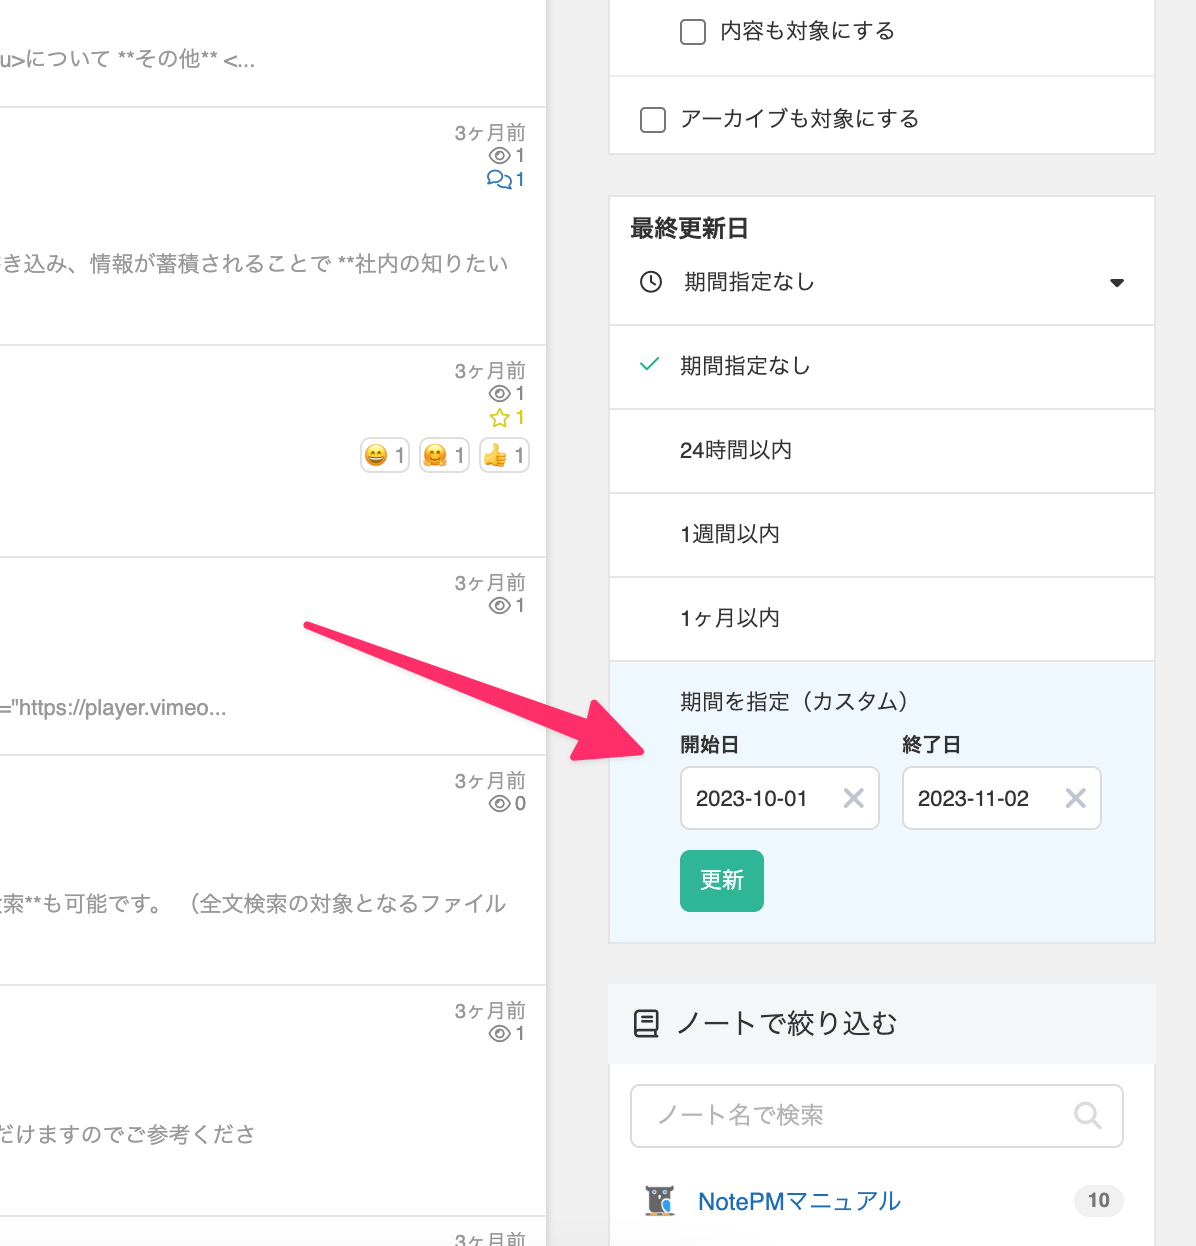The height and width of the screenshot is (1246, 1196).
Task: Enable 内容も対象にする checkbox
Action: coord(693,32)
